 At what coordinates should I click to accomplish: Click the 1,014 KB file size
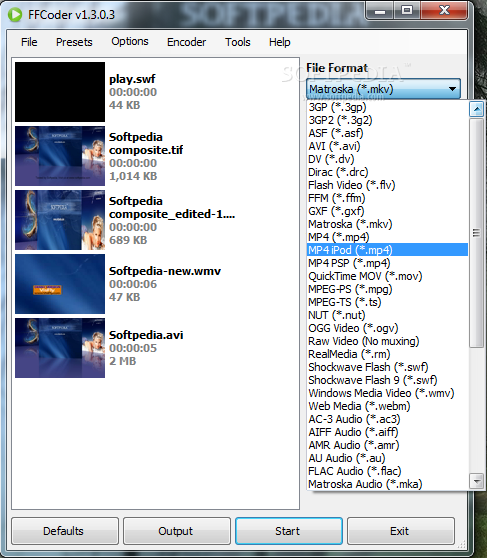pyautogui.click(x=133, y=176)
